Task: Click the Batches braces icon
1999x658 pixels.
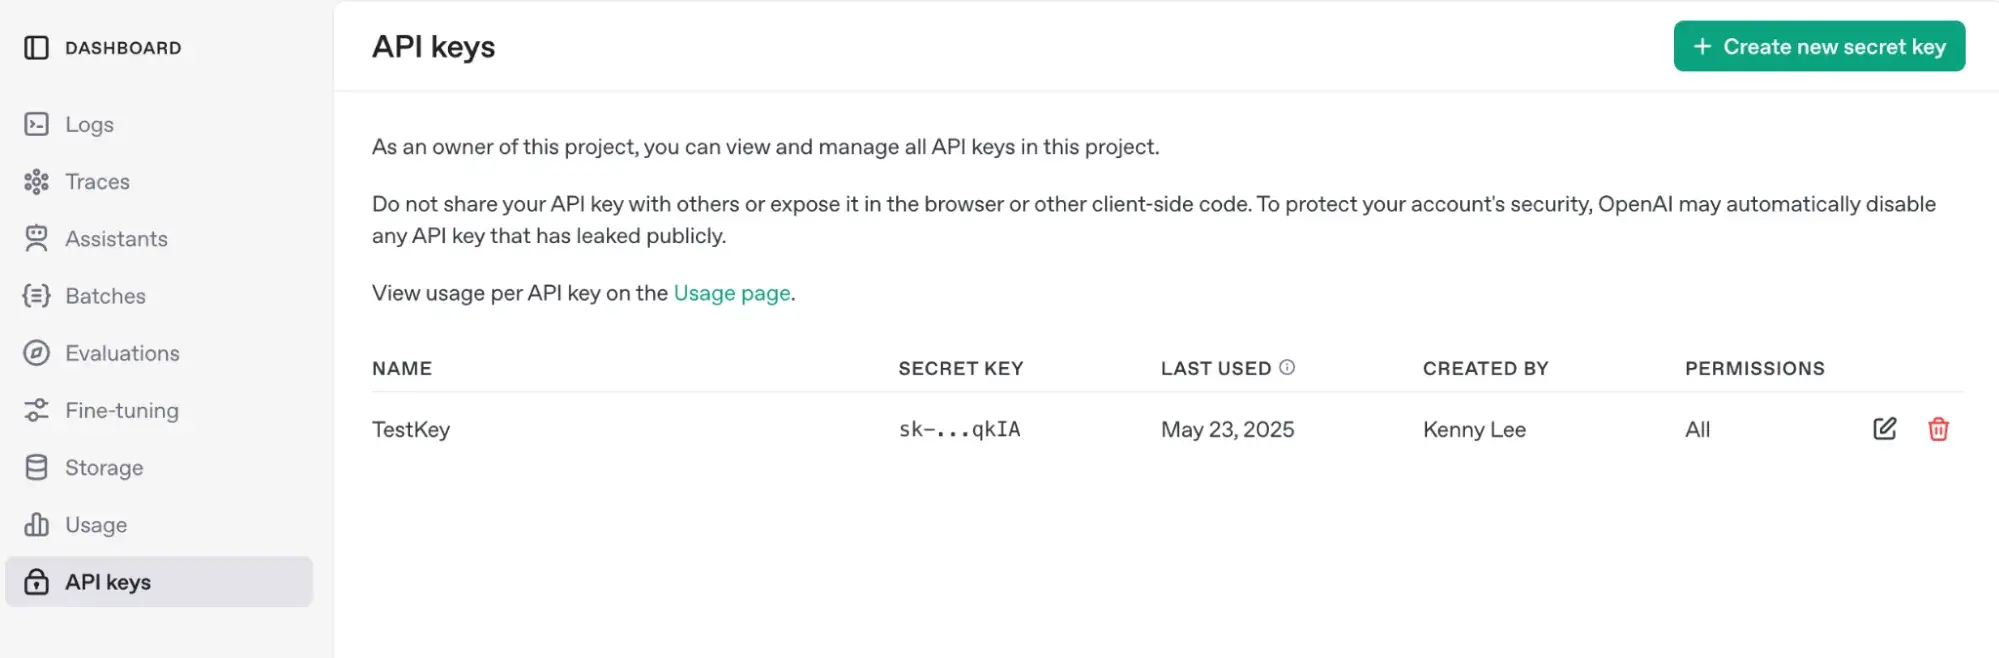Action: pyautogui.click(x=36, y=296)
